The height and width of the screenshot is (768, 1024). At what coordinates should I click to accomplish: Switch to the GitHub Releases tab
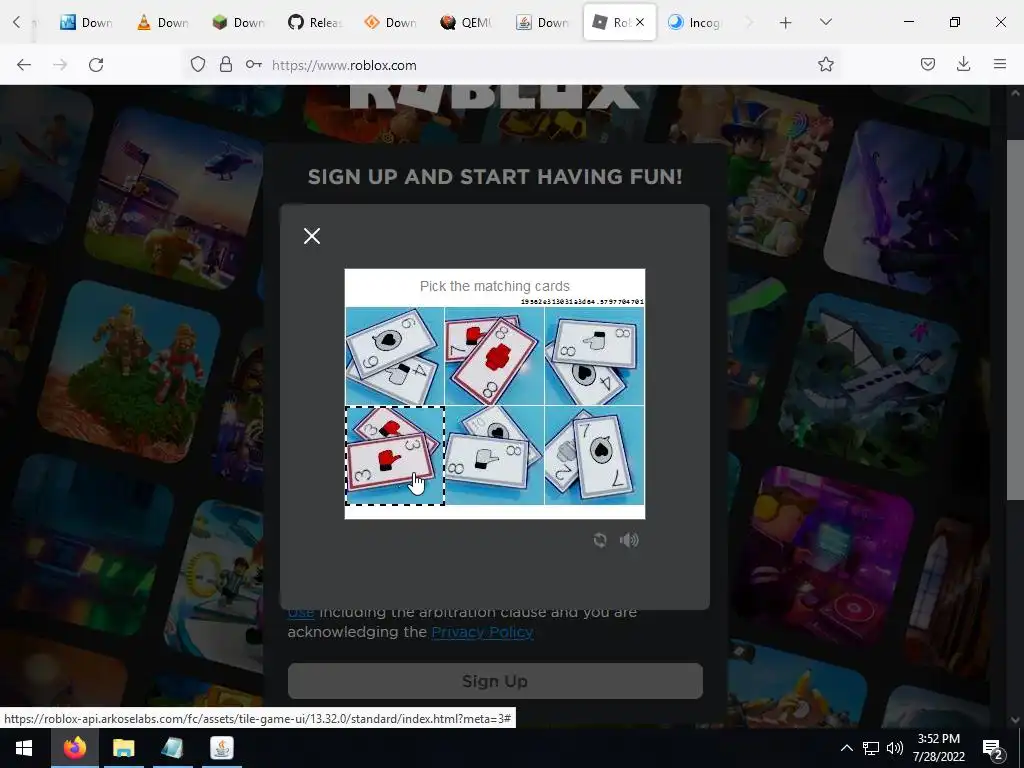tap(315, 22)
